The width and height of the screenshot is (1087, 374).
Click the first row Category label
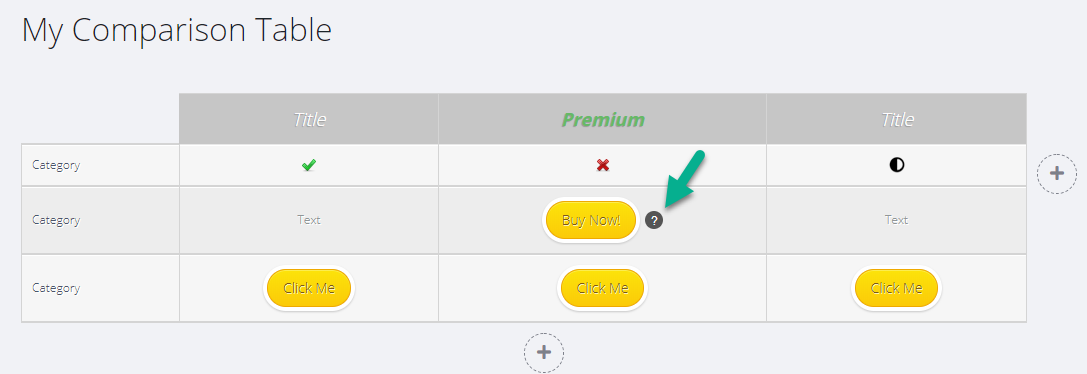pos(56,165)
